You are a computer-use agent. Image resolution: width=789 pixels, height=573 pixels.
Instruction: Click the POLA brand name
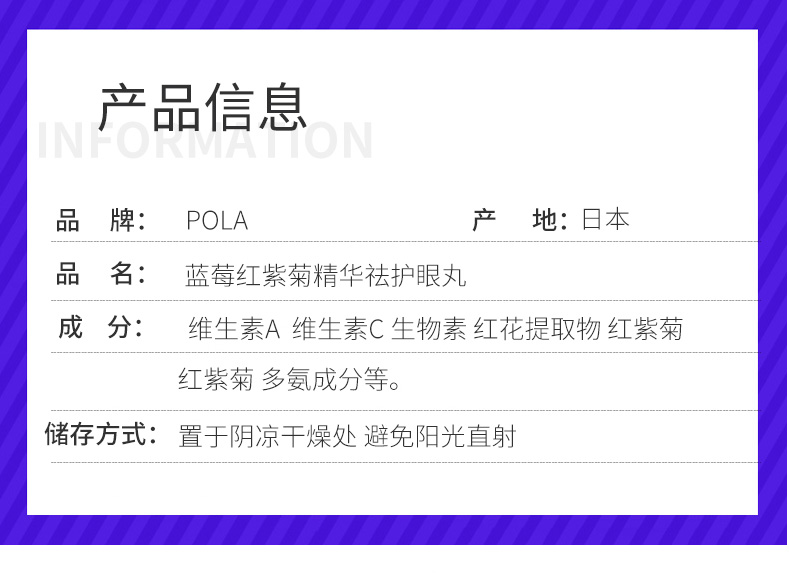click(x=217, y=221)
